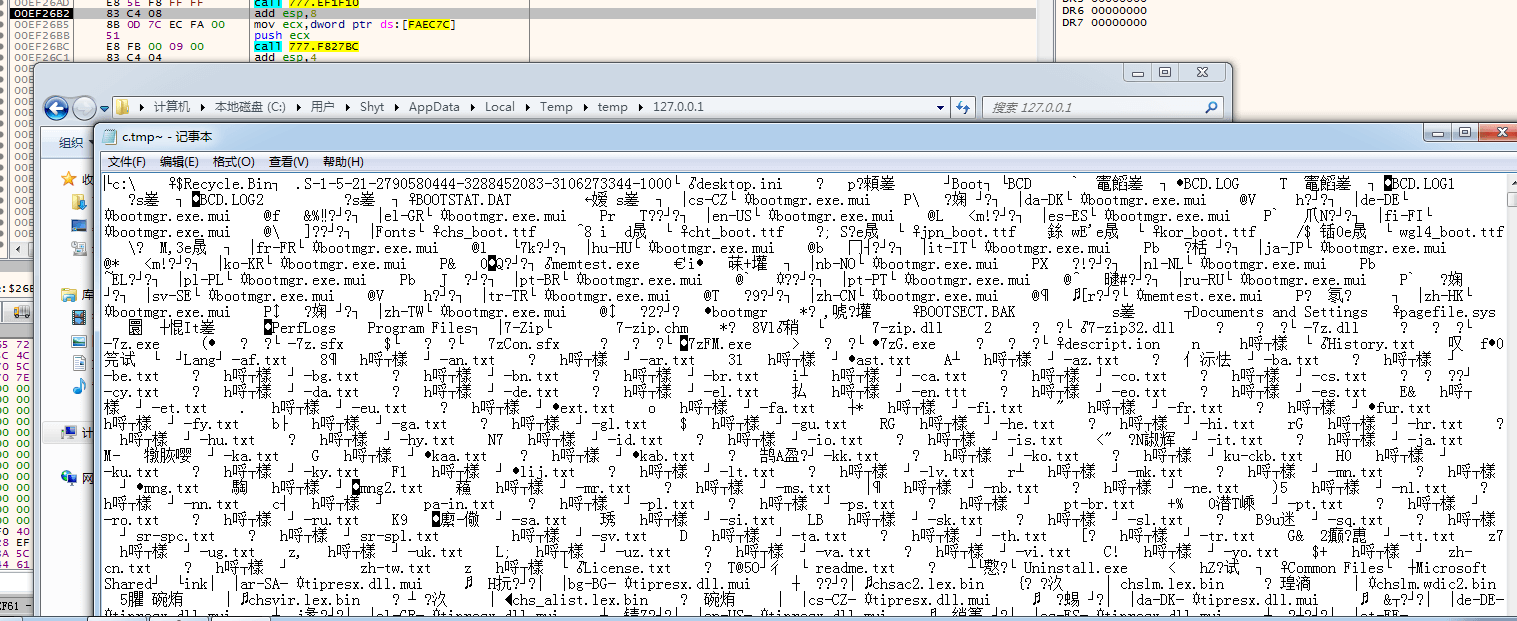Expand the arrow before 127.0.0.1 in breadcrumb
The width and height of the screenshot is (1517, 621).
641,107
